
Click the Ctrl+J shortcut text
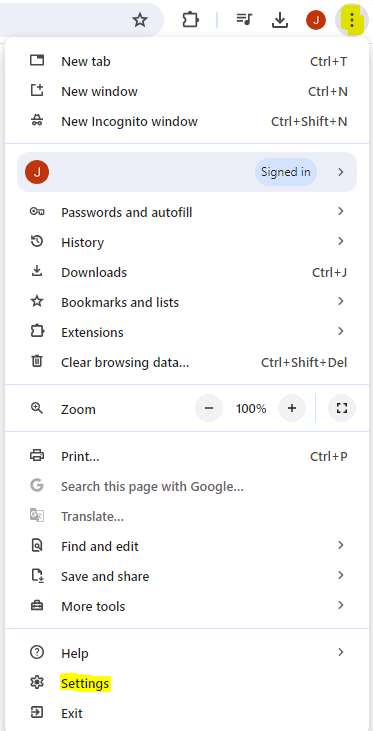(x=330, y=272)
